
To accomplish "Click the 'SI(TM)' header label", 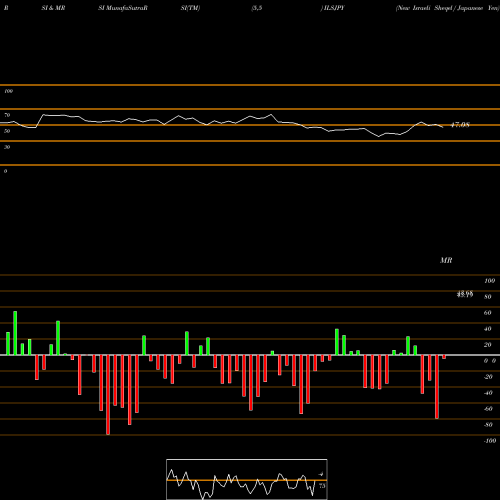I will click(190, 8).
